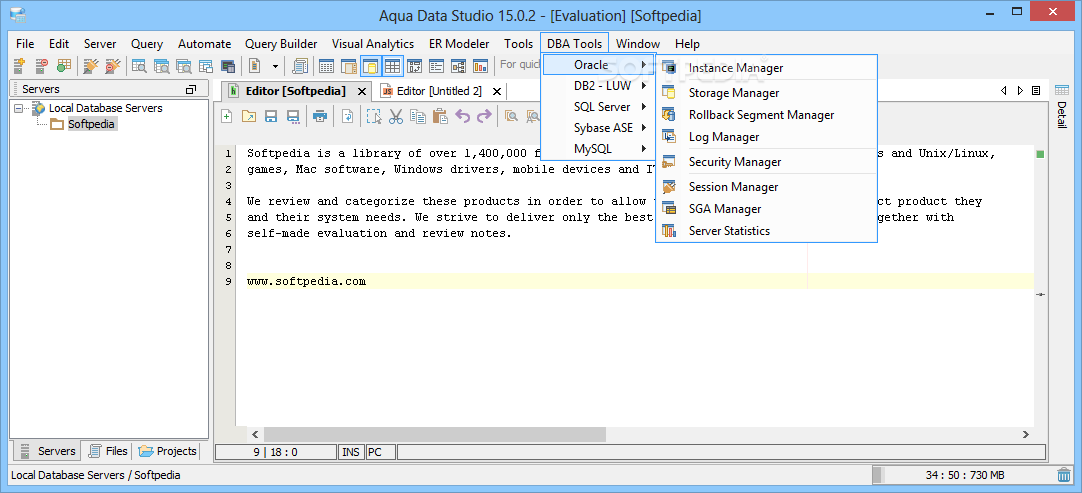Open Storage Manager from Oracle submenu
This screenshot has height=493, width=1082.
[x=767, y=93]
